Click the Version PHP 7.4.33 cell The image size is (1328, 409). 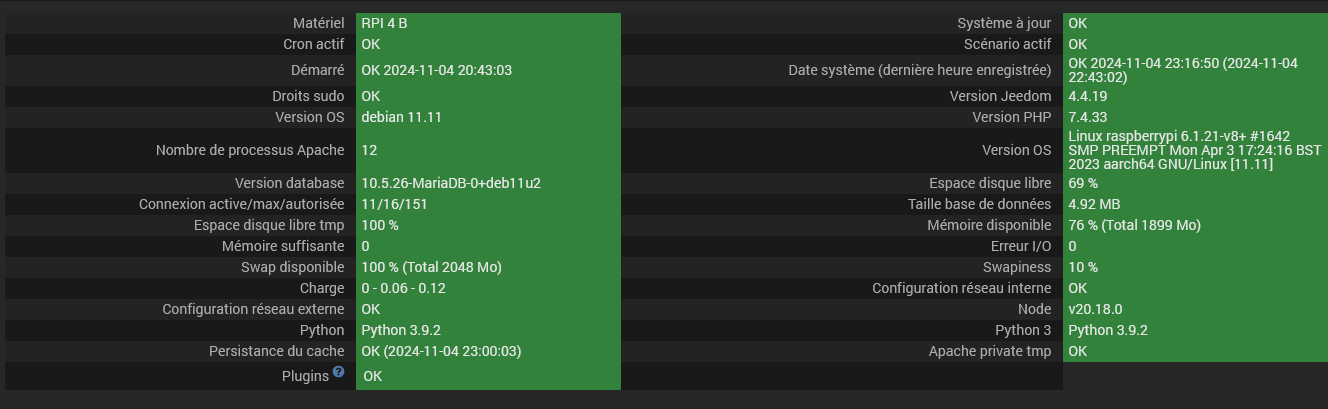click(x=1196, y=117)
